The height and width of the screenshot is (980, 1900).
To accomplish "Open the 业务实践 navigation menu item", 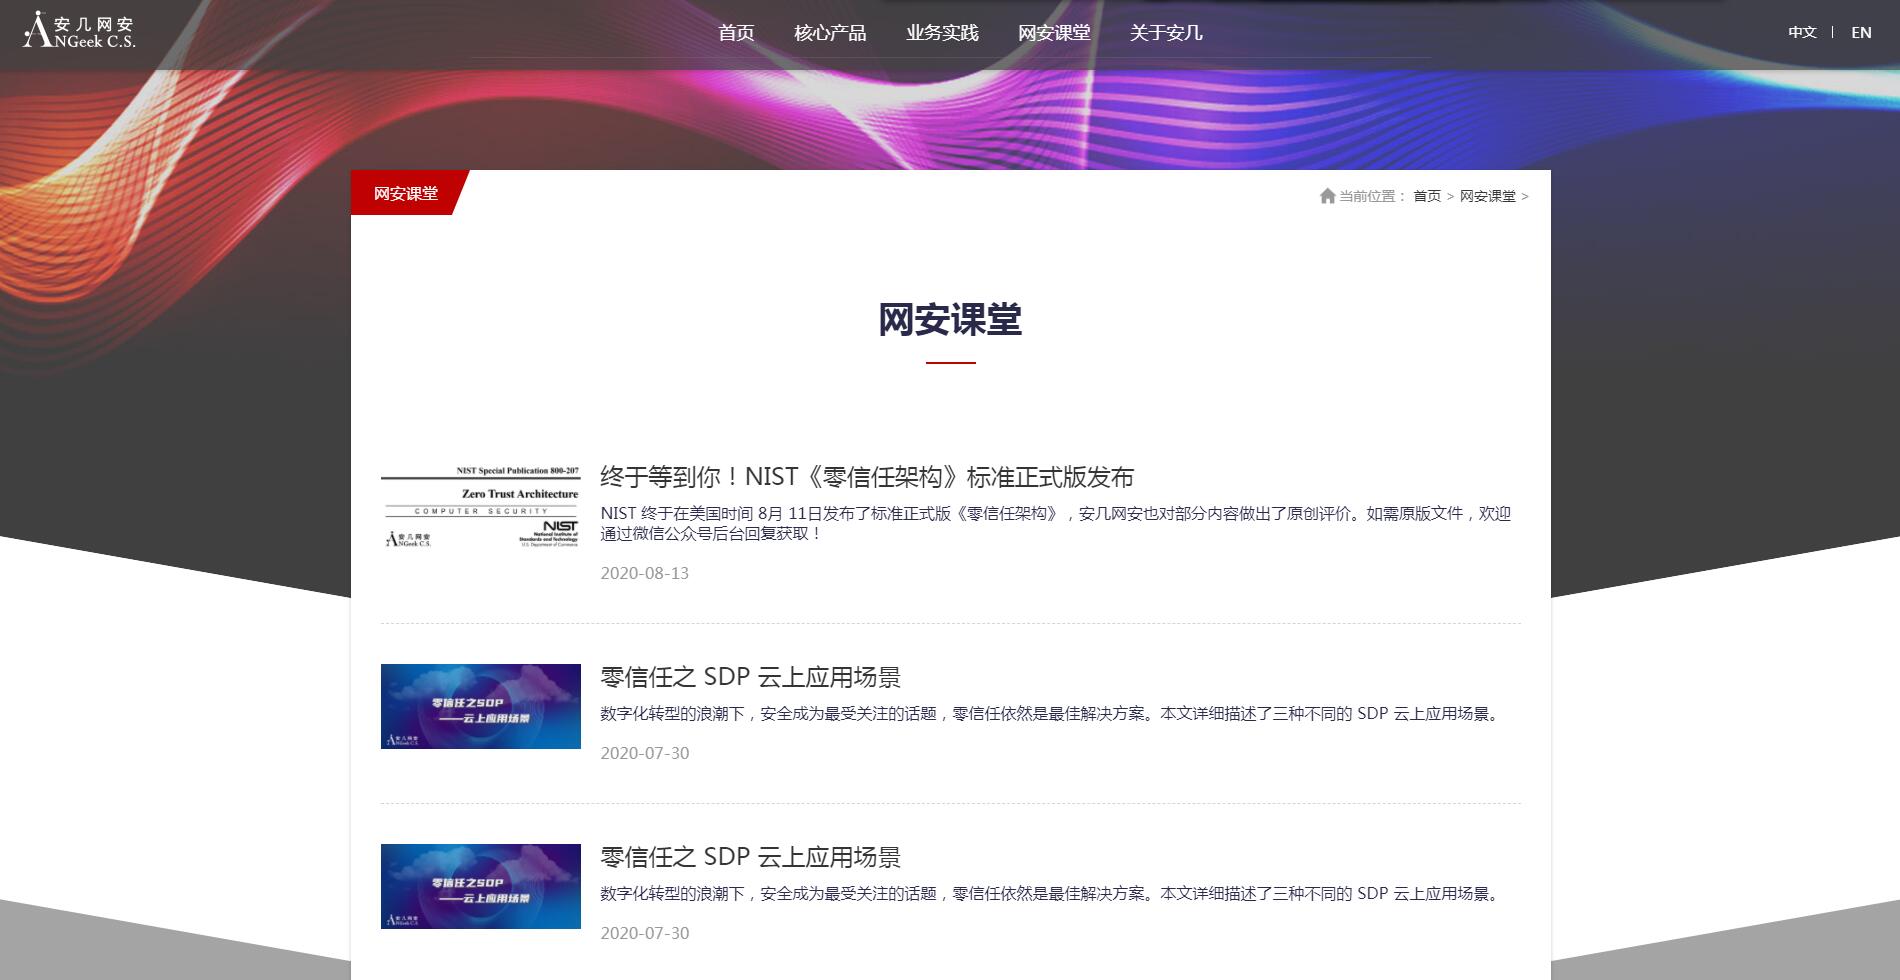I will pyautogui.click(x=941, y=33).
